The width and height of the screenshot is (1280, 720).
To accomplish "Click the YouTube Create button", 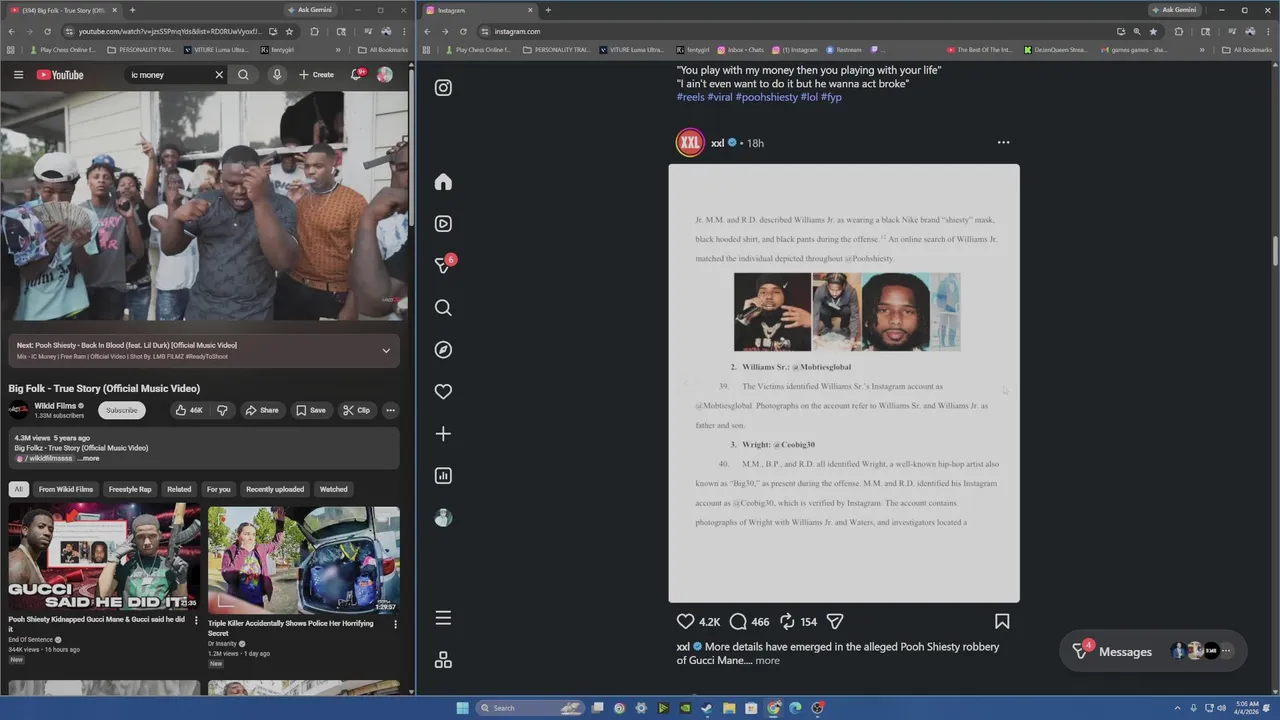I will tap(316, 75).
